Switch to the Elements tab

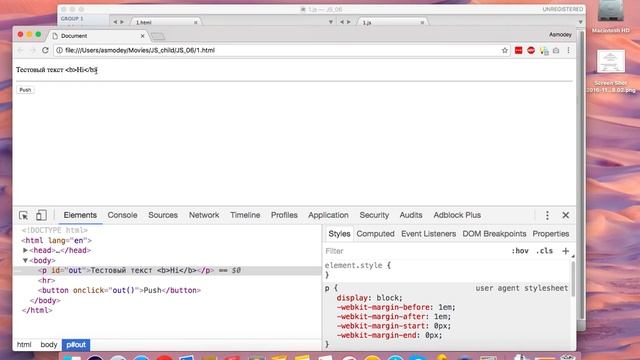click(x=80, y=215)
